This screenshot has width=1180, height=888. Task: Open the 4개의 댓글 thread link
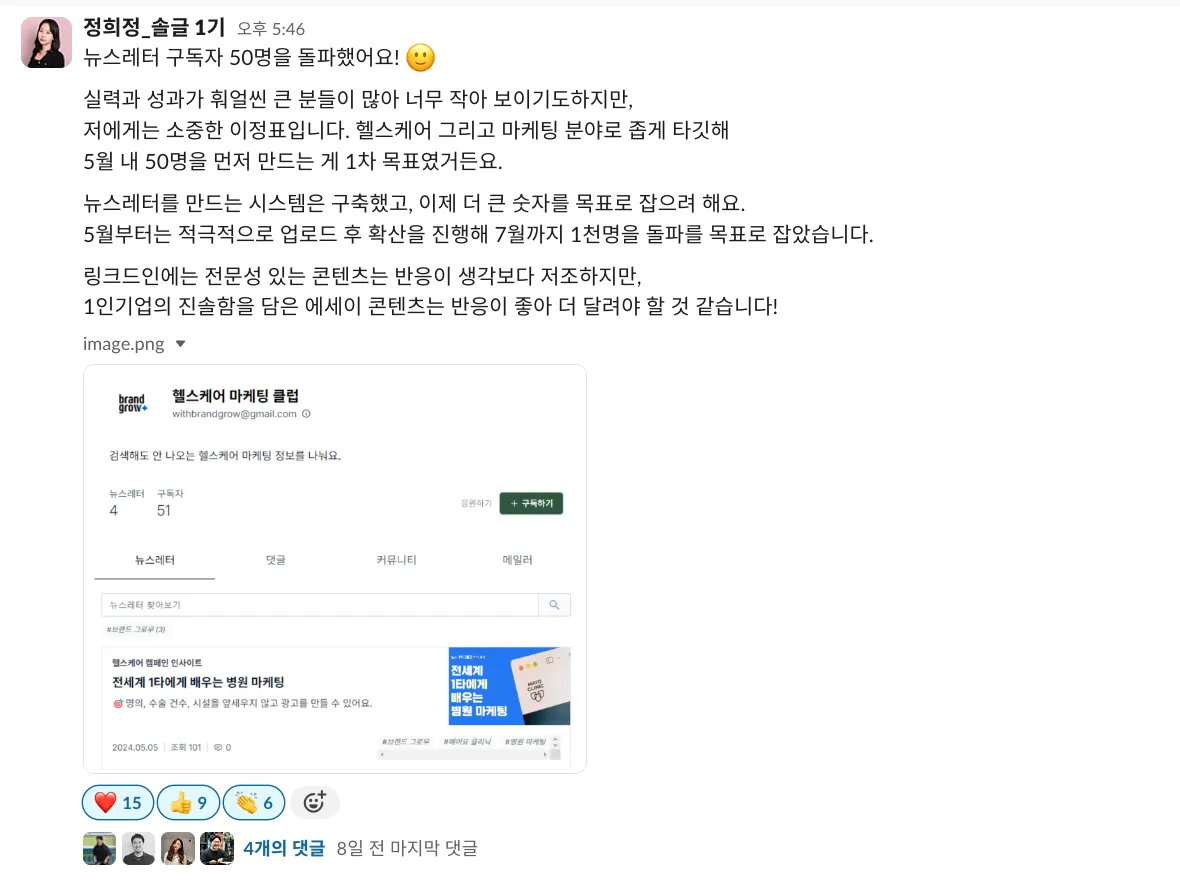pyautogui.click(x=284, y=848)
